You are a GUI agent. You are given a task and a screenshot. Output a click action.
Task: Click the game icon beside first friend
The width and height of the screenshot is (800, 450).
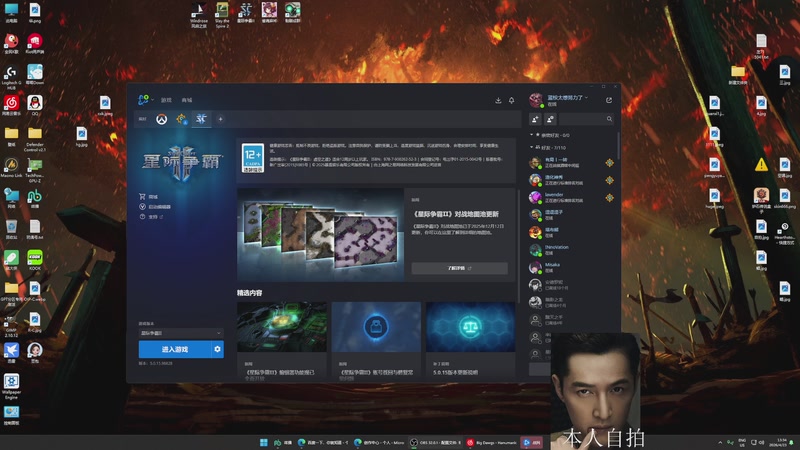click(609, 163)
